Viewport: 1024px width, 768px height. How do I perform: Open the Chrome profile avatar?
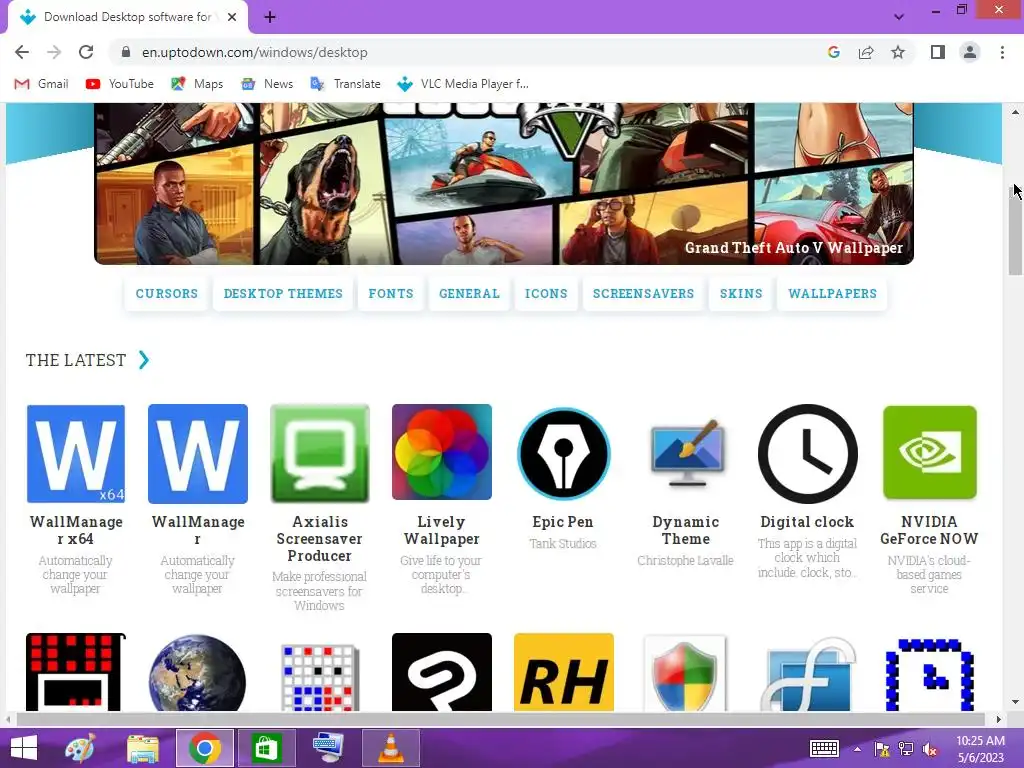[x=970, y=52]
